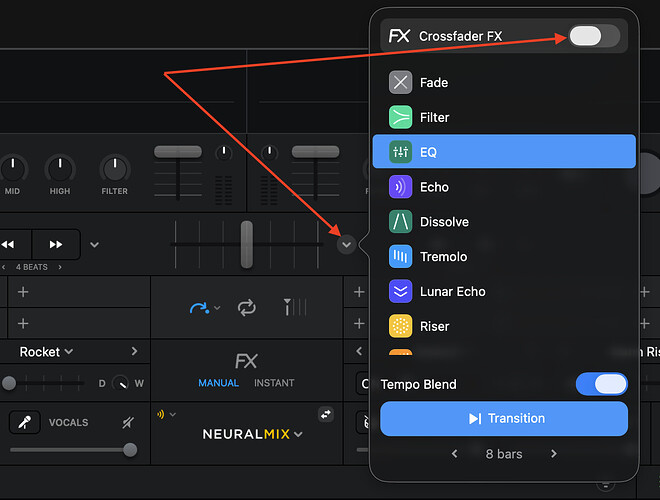
Task: Enable the Crossfader FX switch
Action: click(593, 36)
